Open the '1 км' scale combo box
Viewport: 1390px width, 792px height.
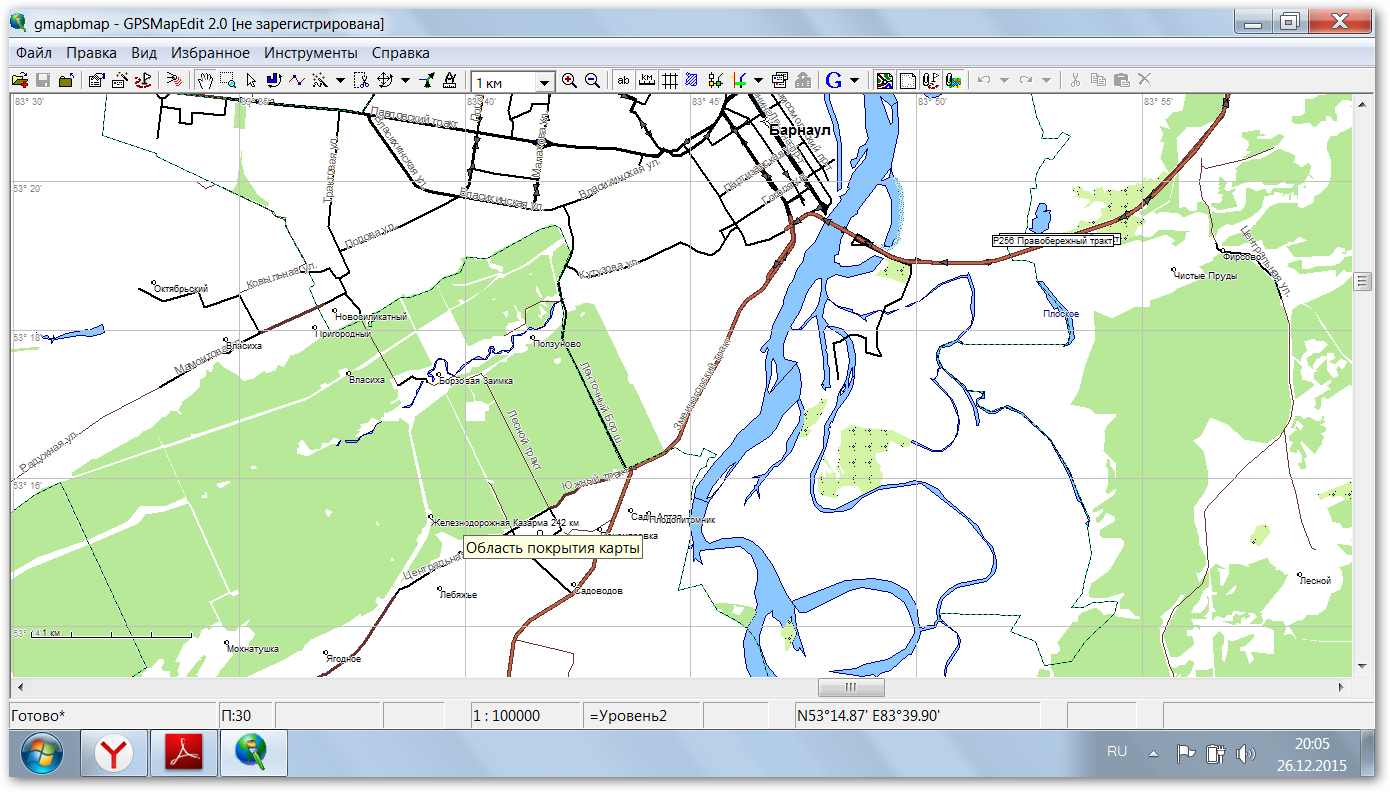pyautogui.click(x=512, y=82)
